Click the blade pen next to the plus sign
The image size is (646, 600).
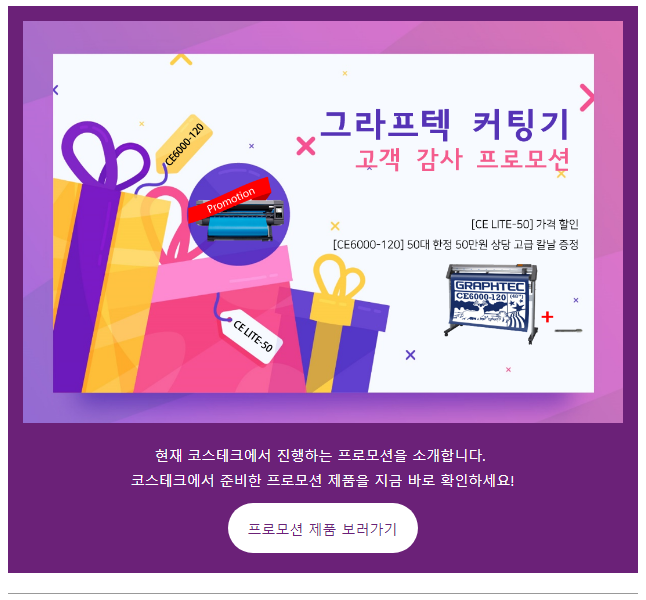coord(568,330)
